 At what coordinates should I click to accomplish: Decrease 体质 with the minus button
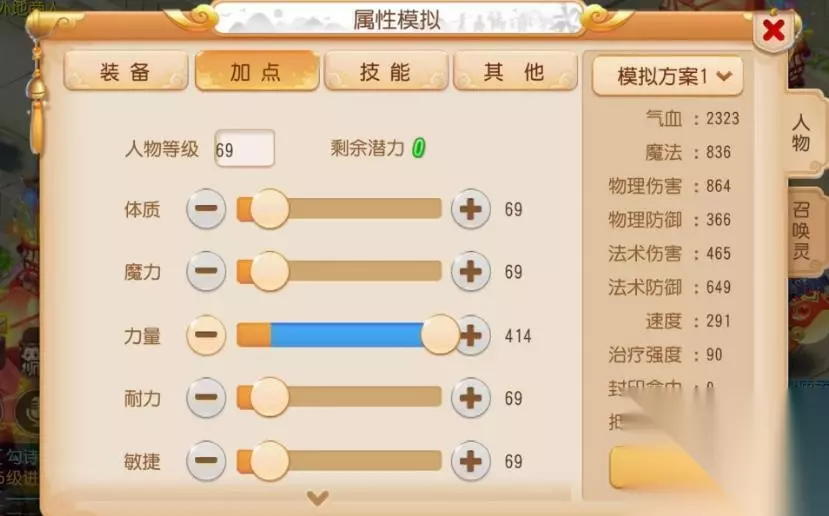[206, 209]
